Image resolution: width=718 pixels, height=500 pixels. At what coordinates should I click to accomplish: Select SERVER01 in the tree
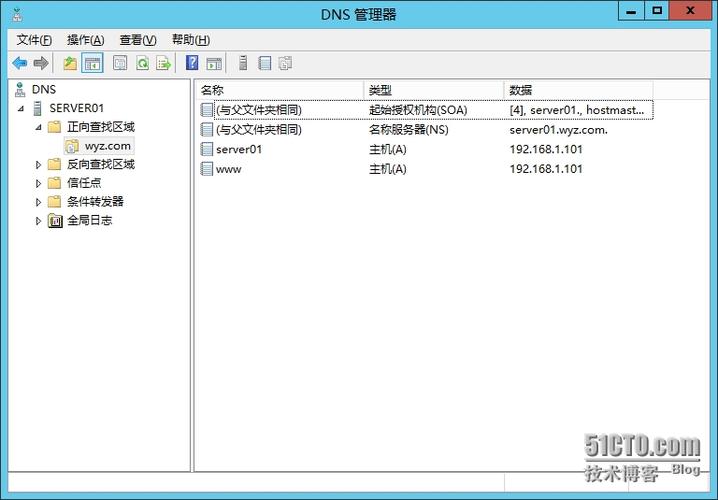[x=76, y=108]
